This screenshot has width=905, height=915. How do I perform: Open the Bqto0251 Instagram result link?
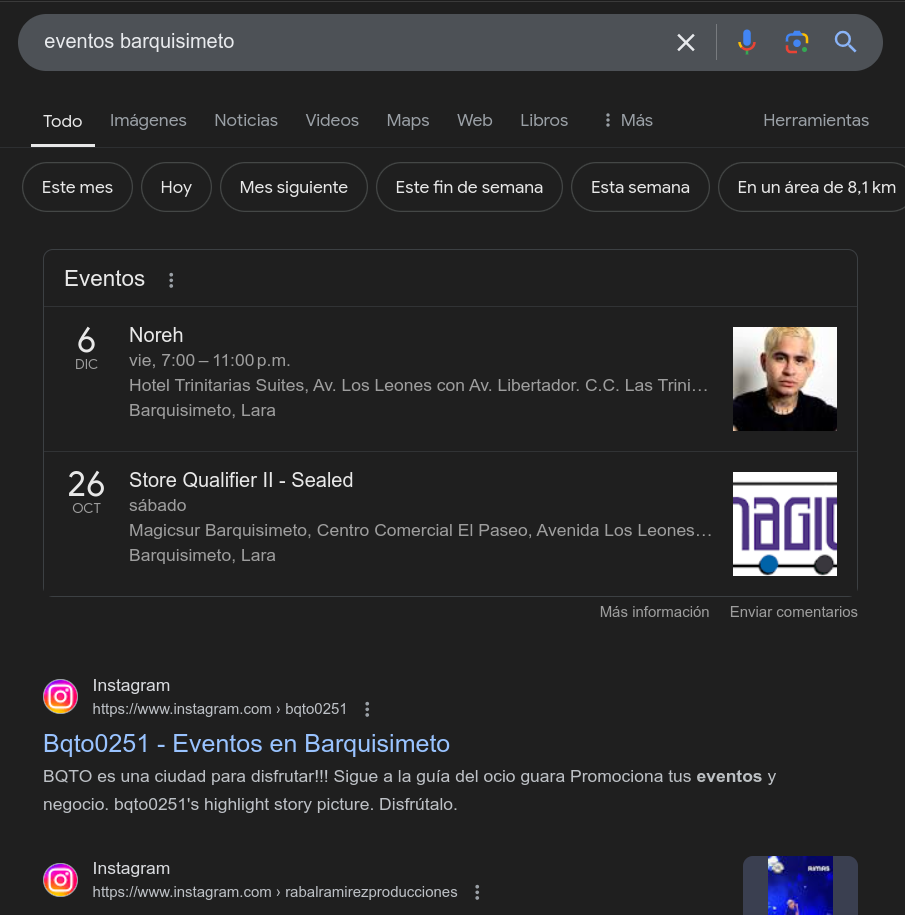click(246, 743)
